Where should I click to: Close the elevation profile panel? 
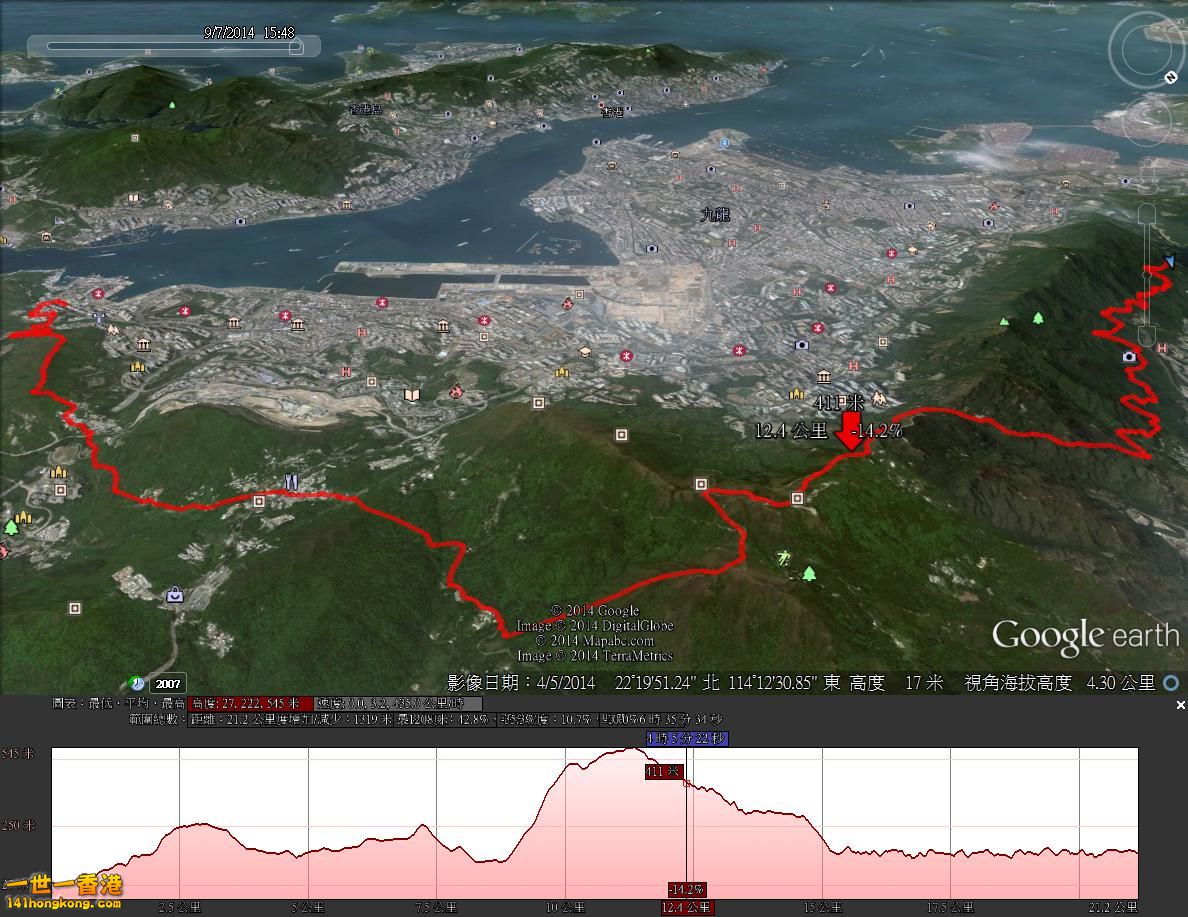pyautogui.click(x=1180, y=705)
